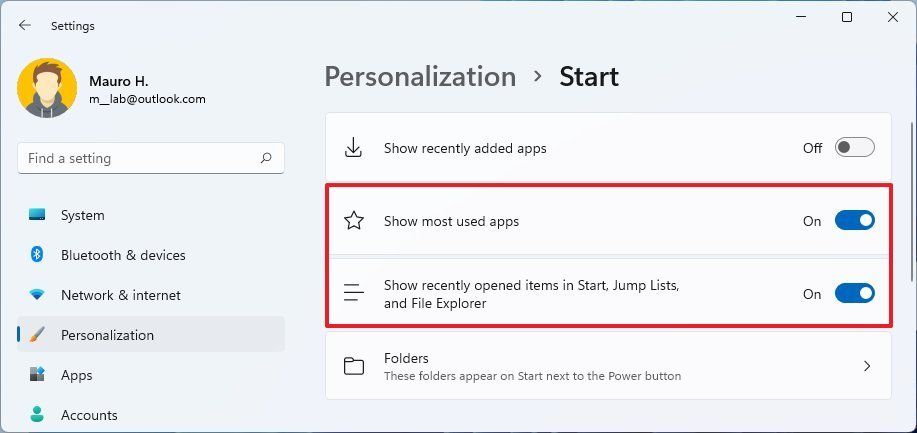Turn off Show most used apps toggle

(x=854, y=221)
